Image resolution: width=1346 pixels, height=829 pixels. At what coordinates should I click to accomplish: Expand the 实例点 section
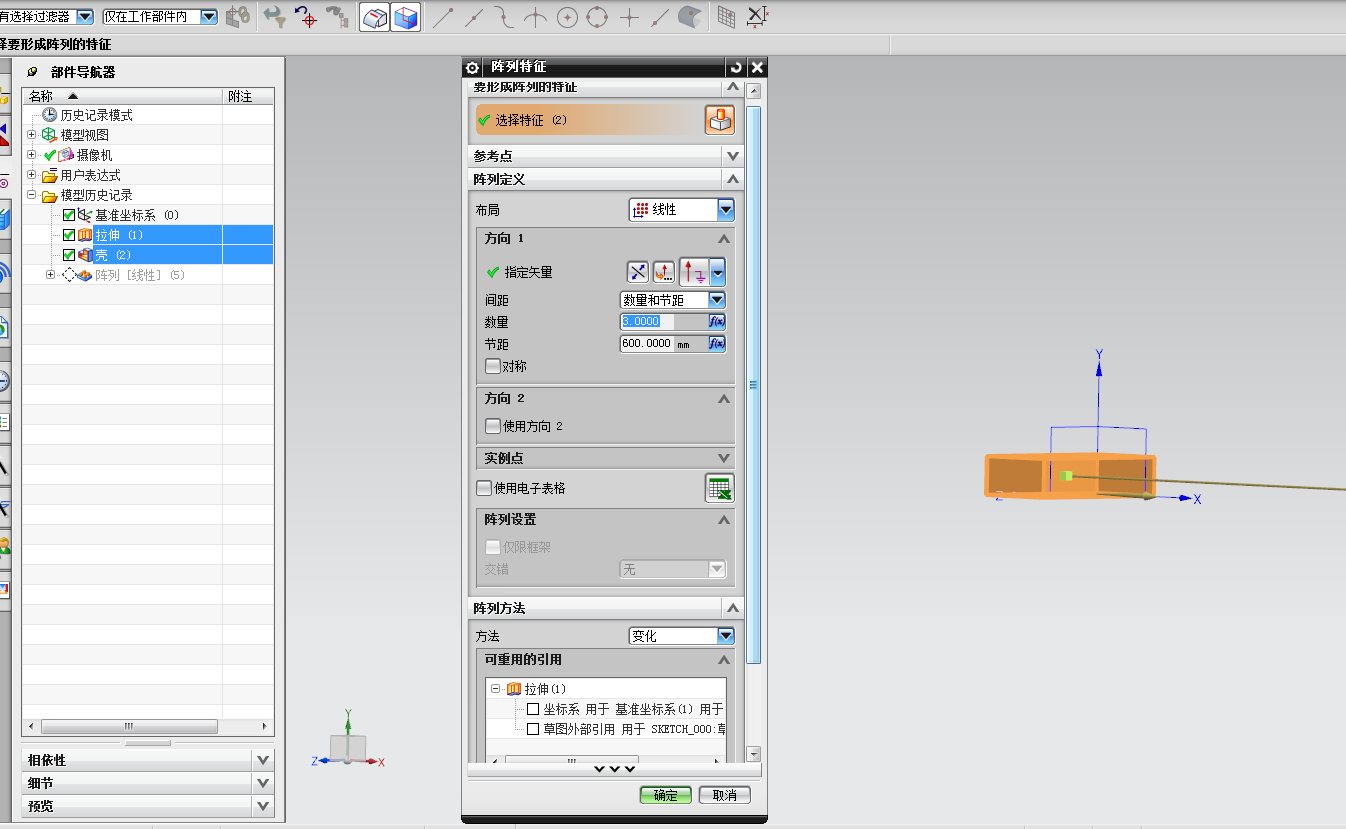(x=724, y=458)
